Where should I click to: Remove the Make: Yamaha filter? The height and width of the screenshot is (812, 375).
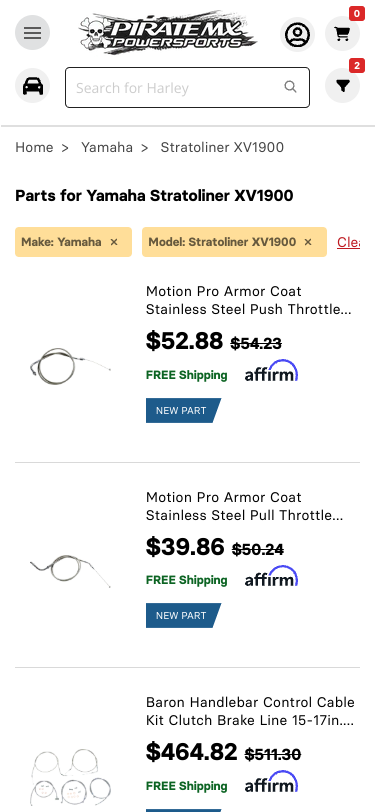click(x=114, y=242)
